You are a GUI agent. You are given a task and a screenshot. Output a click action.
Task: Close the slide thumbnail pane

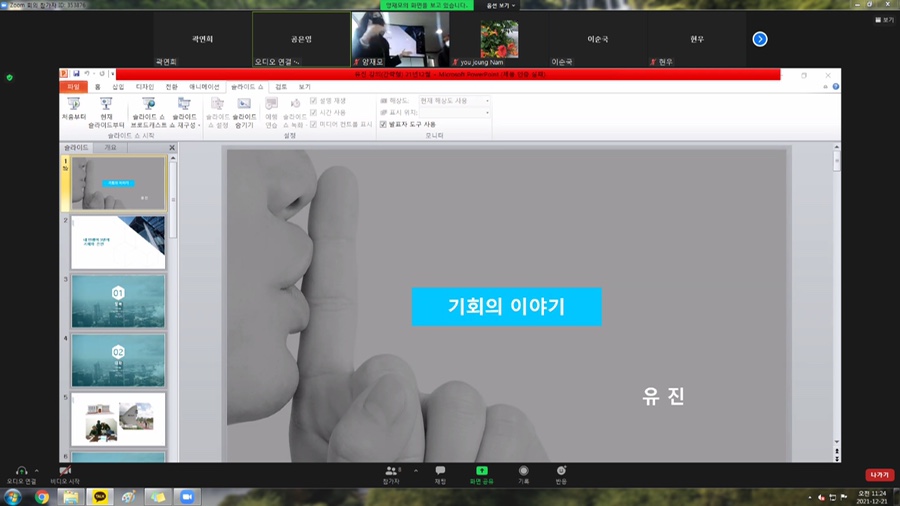172,147
